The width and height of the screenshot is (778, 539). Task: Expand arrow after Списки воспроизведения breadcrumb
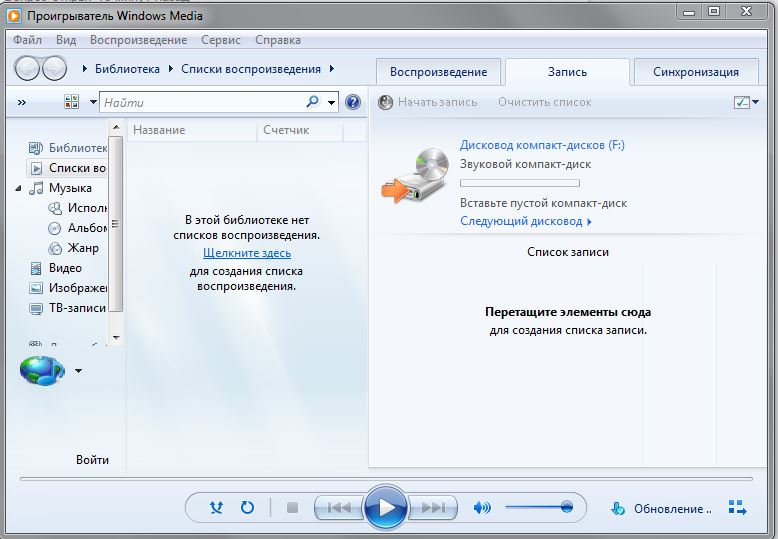pyautogui.click(x=331, y=68)
